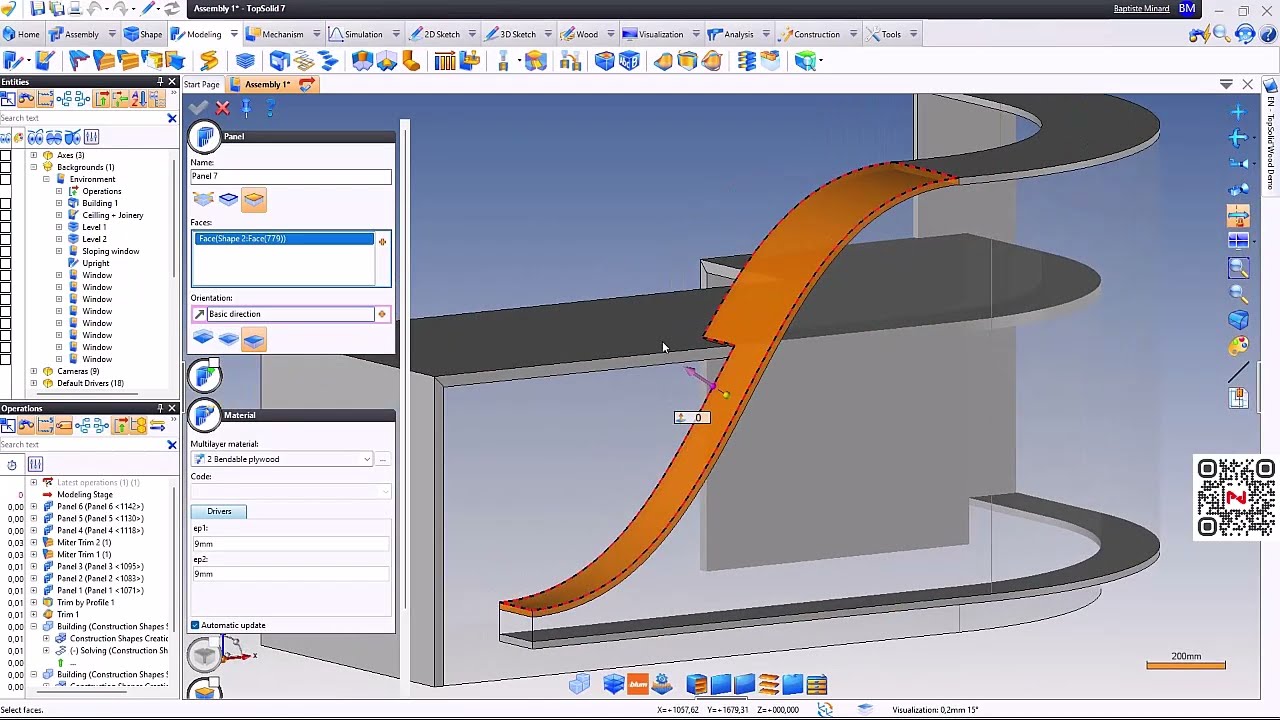Toggle visibility checkbox for Level 1
The width and height of the screenshot is (1280, 720).
click(5, 227)
